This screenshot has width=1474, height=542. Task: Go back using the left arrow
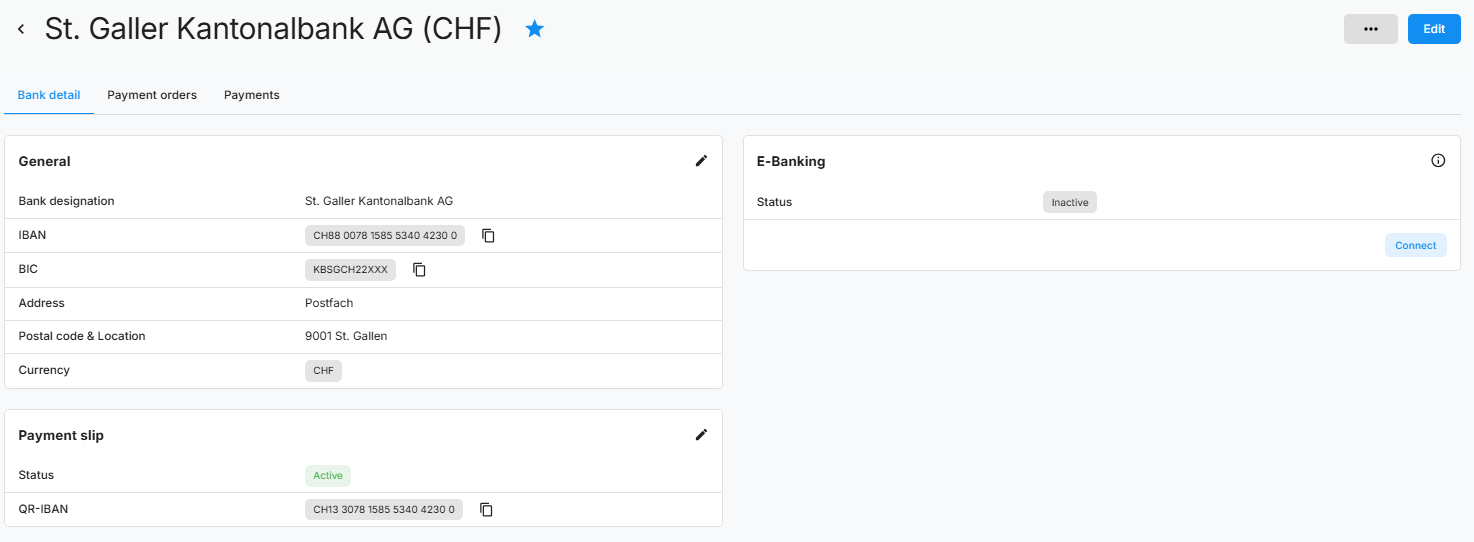[21, 30]
